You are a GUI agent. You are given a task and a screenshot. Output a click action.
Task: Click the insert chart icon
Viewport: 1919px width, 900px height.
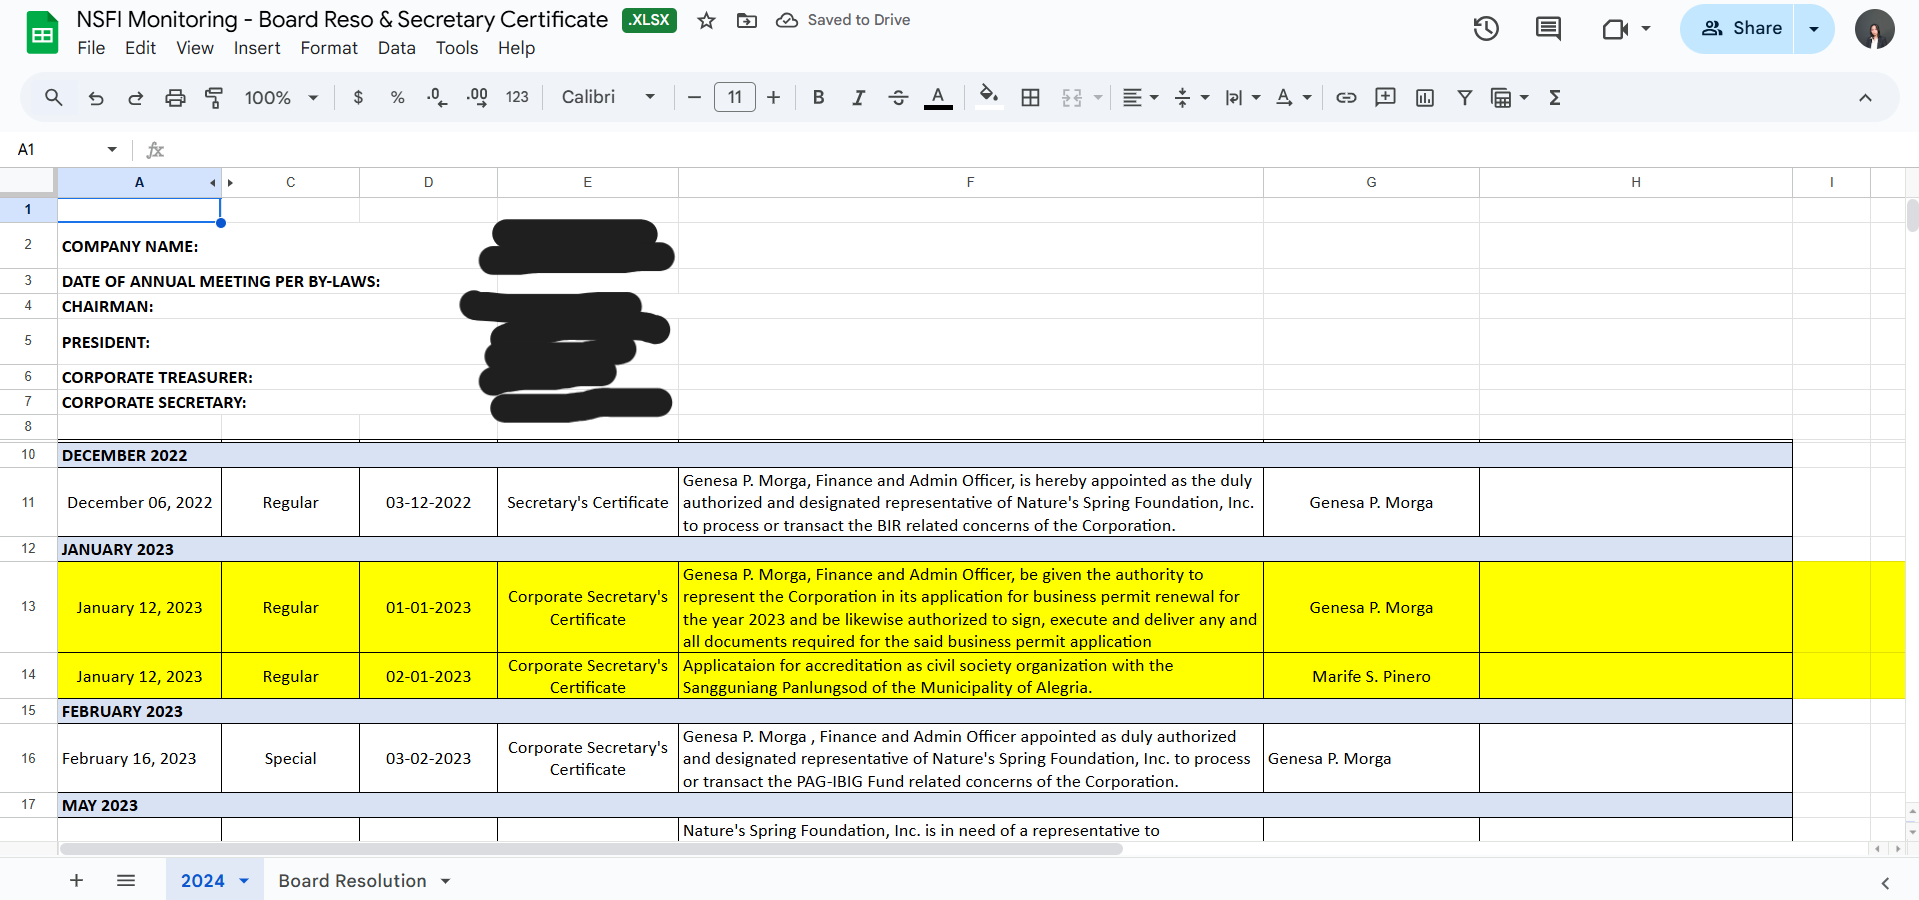(1425, 97)
